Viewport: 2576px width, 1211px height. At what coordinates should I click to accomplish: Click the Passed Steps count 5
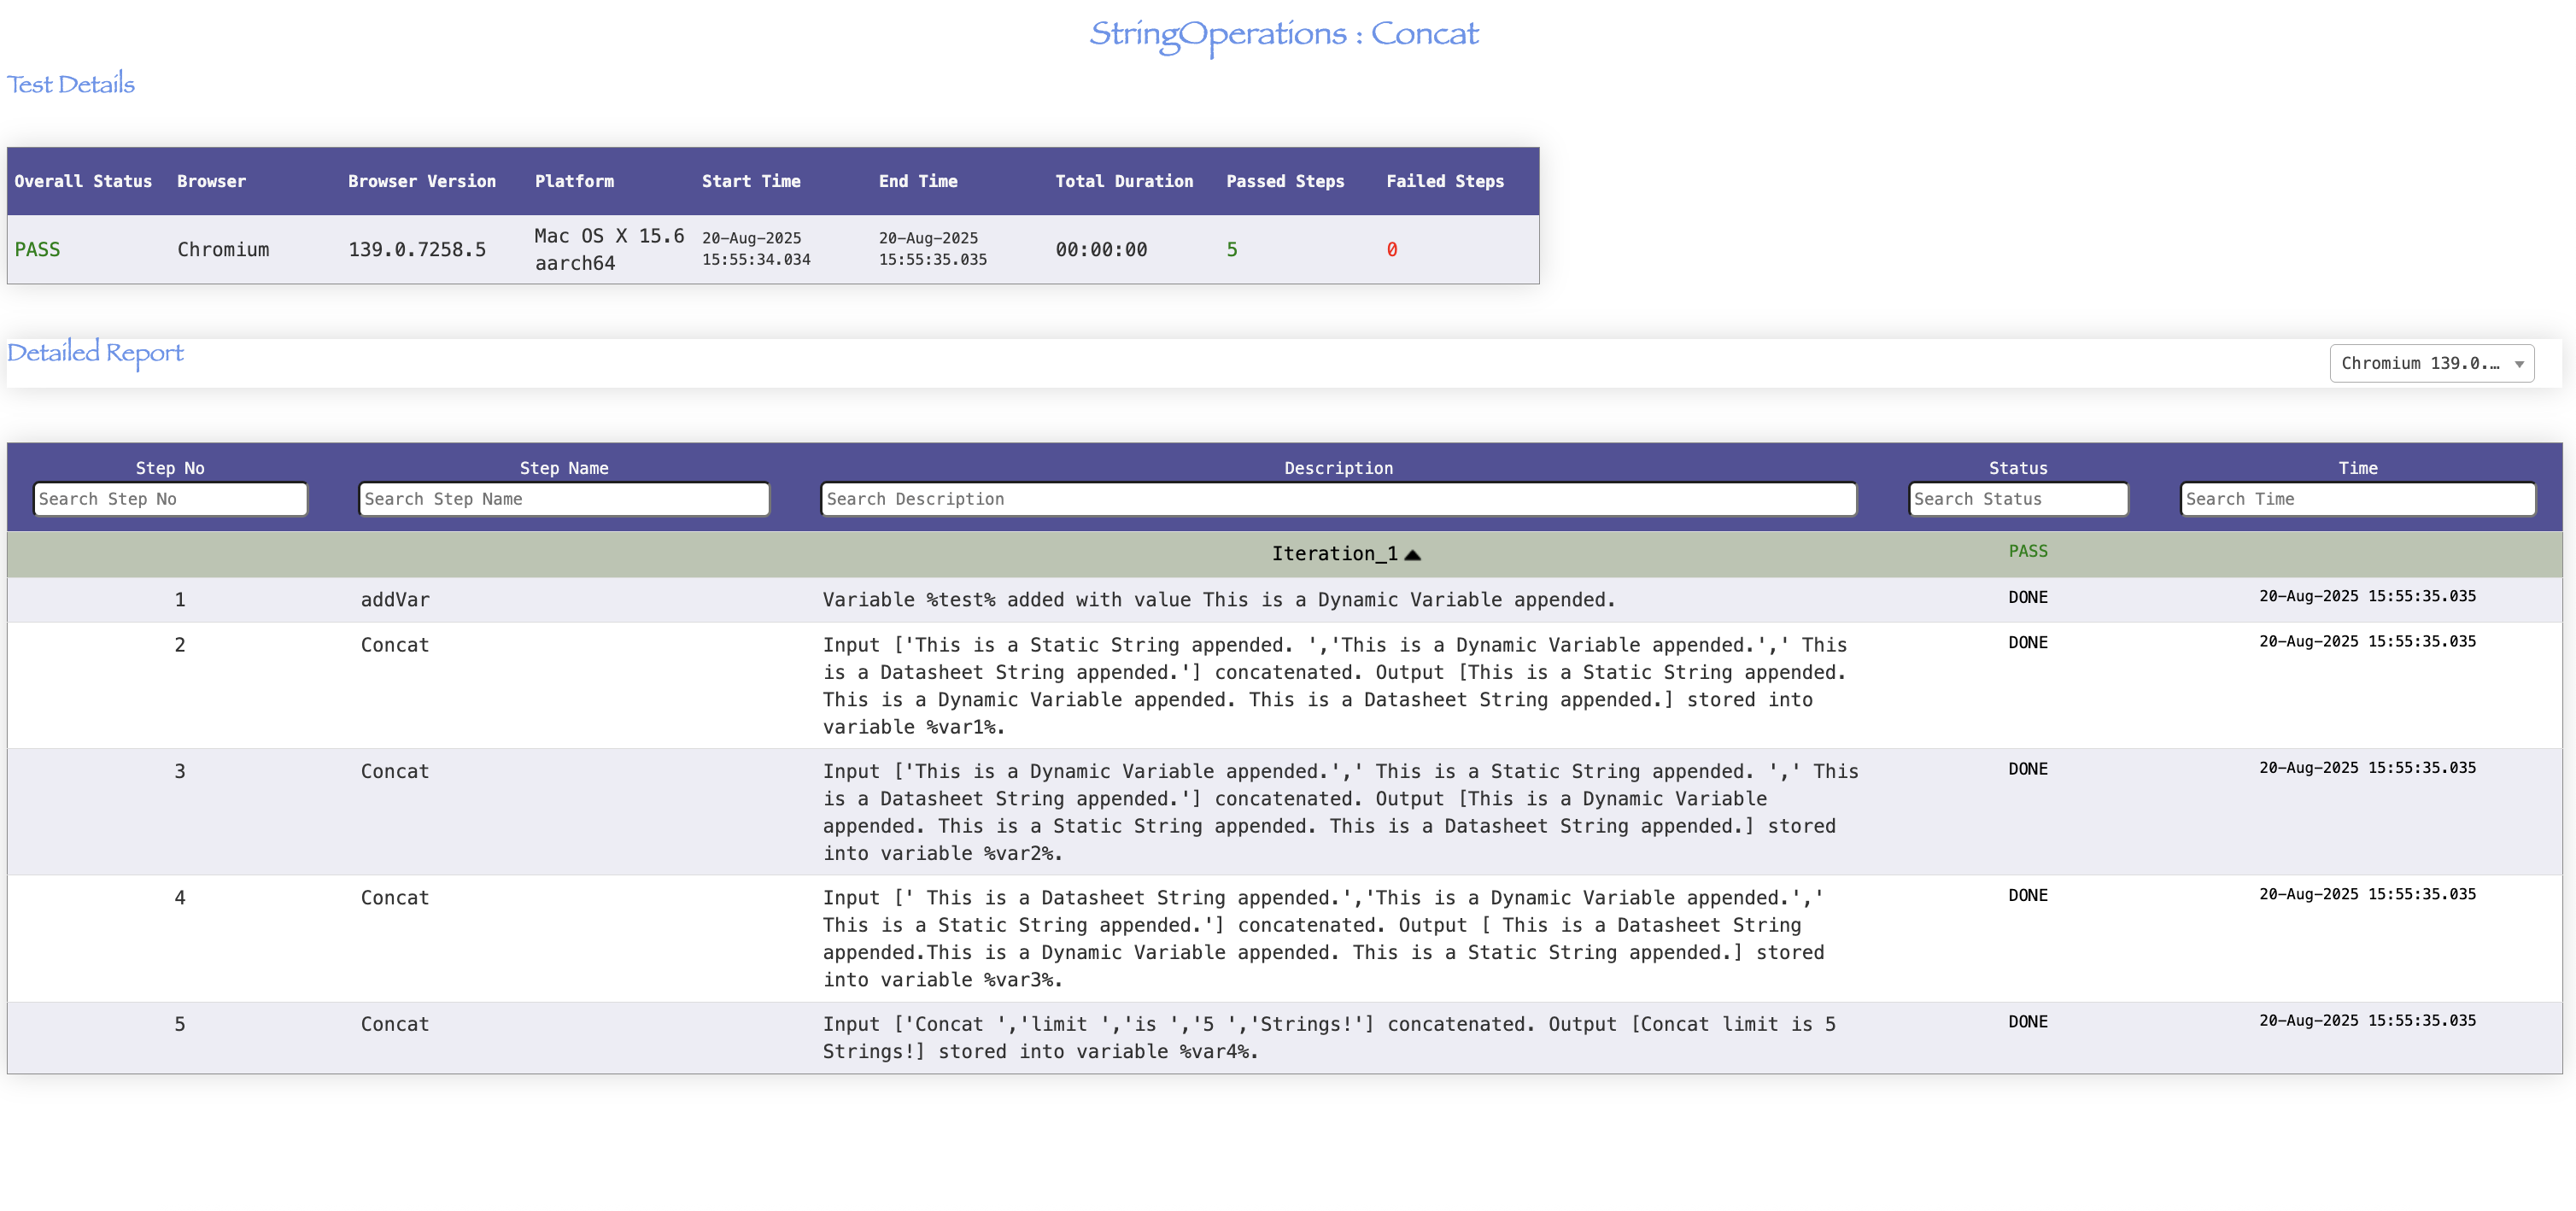click(x=1232, y=250)
